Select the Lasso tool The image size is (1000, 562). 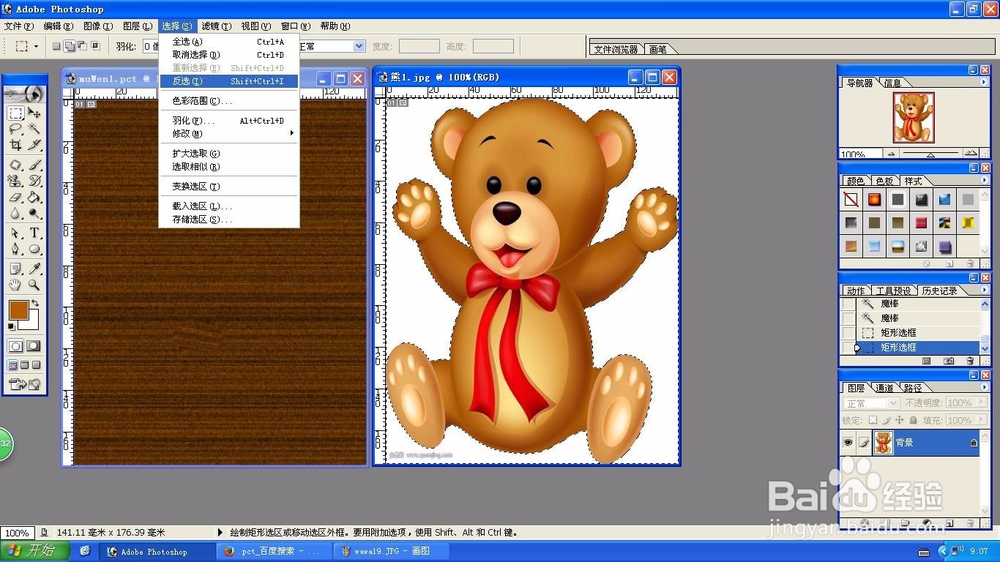coord(16,129)
